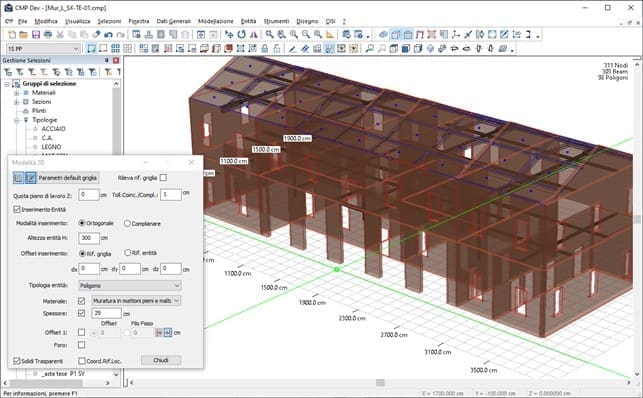
Task: Collapse the Tipologie tree node
Action: 17,120
